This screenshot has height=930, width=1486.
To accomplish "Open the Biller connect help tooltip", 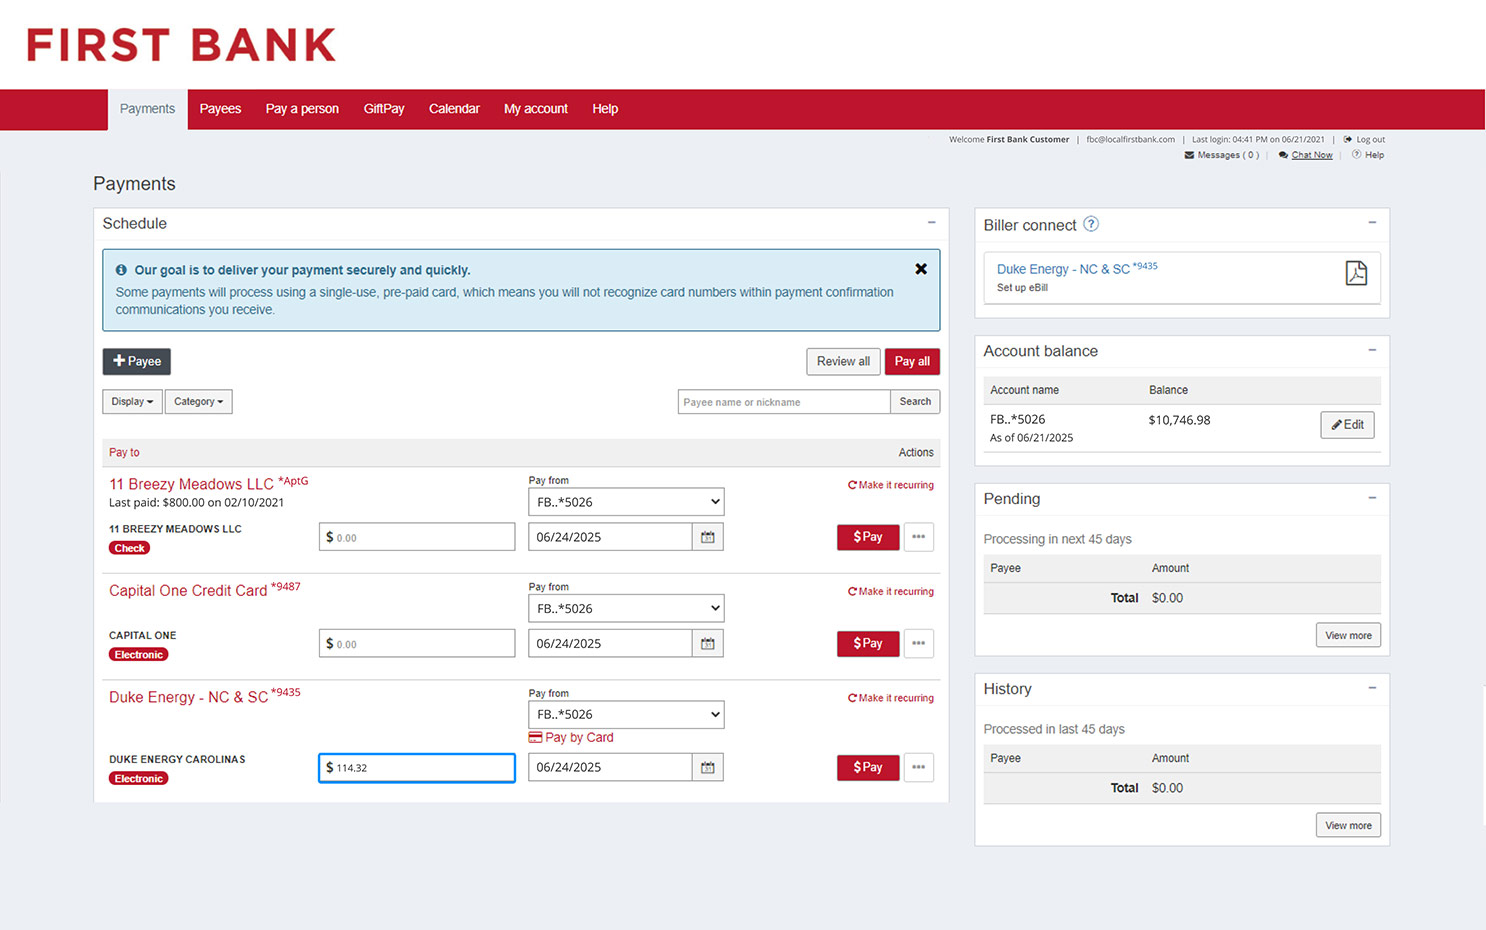I will pyautogui.click(x=1091, y=224).
